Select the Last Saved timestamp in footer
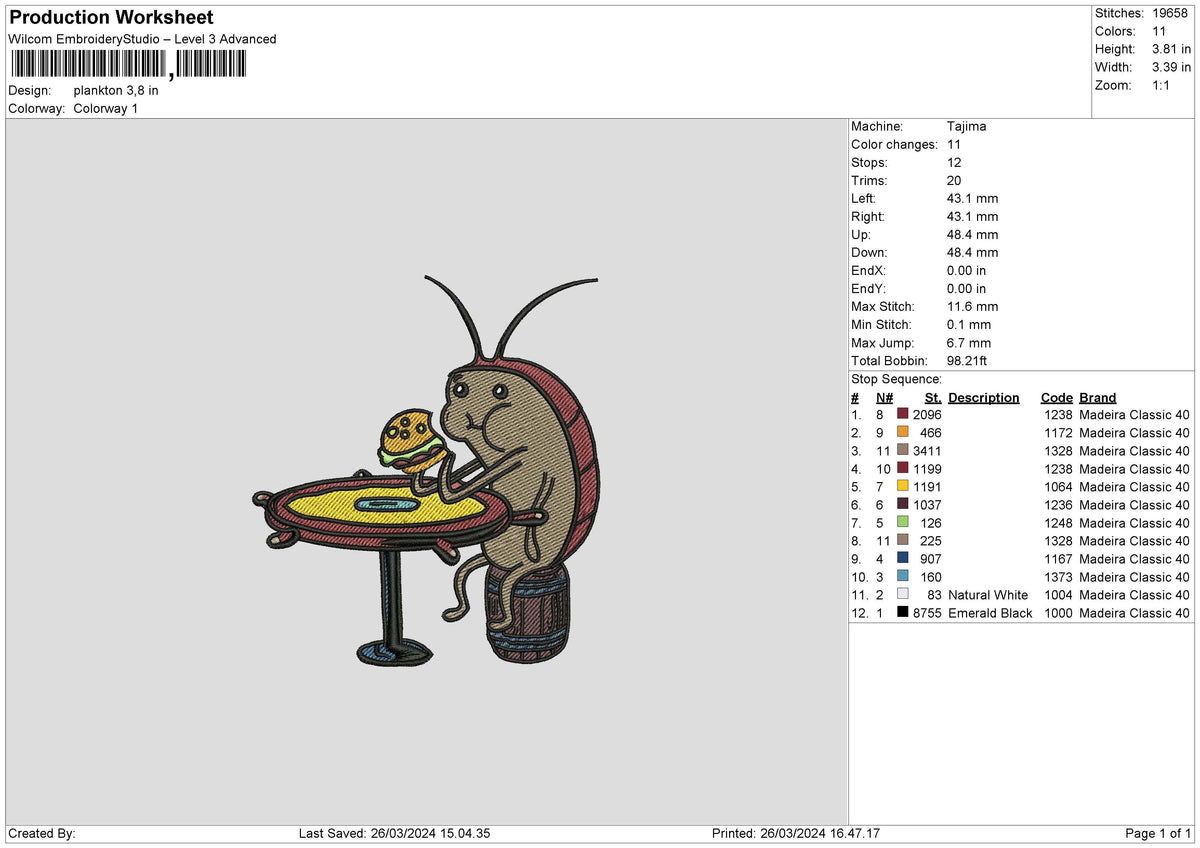 pyautogui.click(x=393, y=833)
